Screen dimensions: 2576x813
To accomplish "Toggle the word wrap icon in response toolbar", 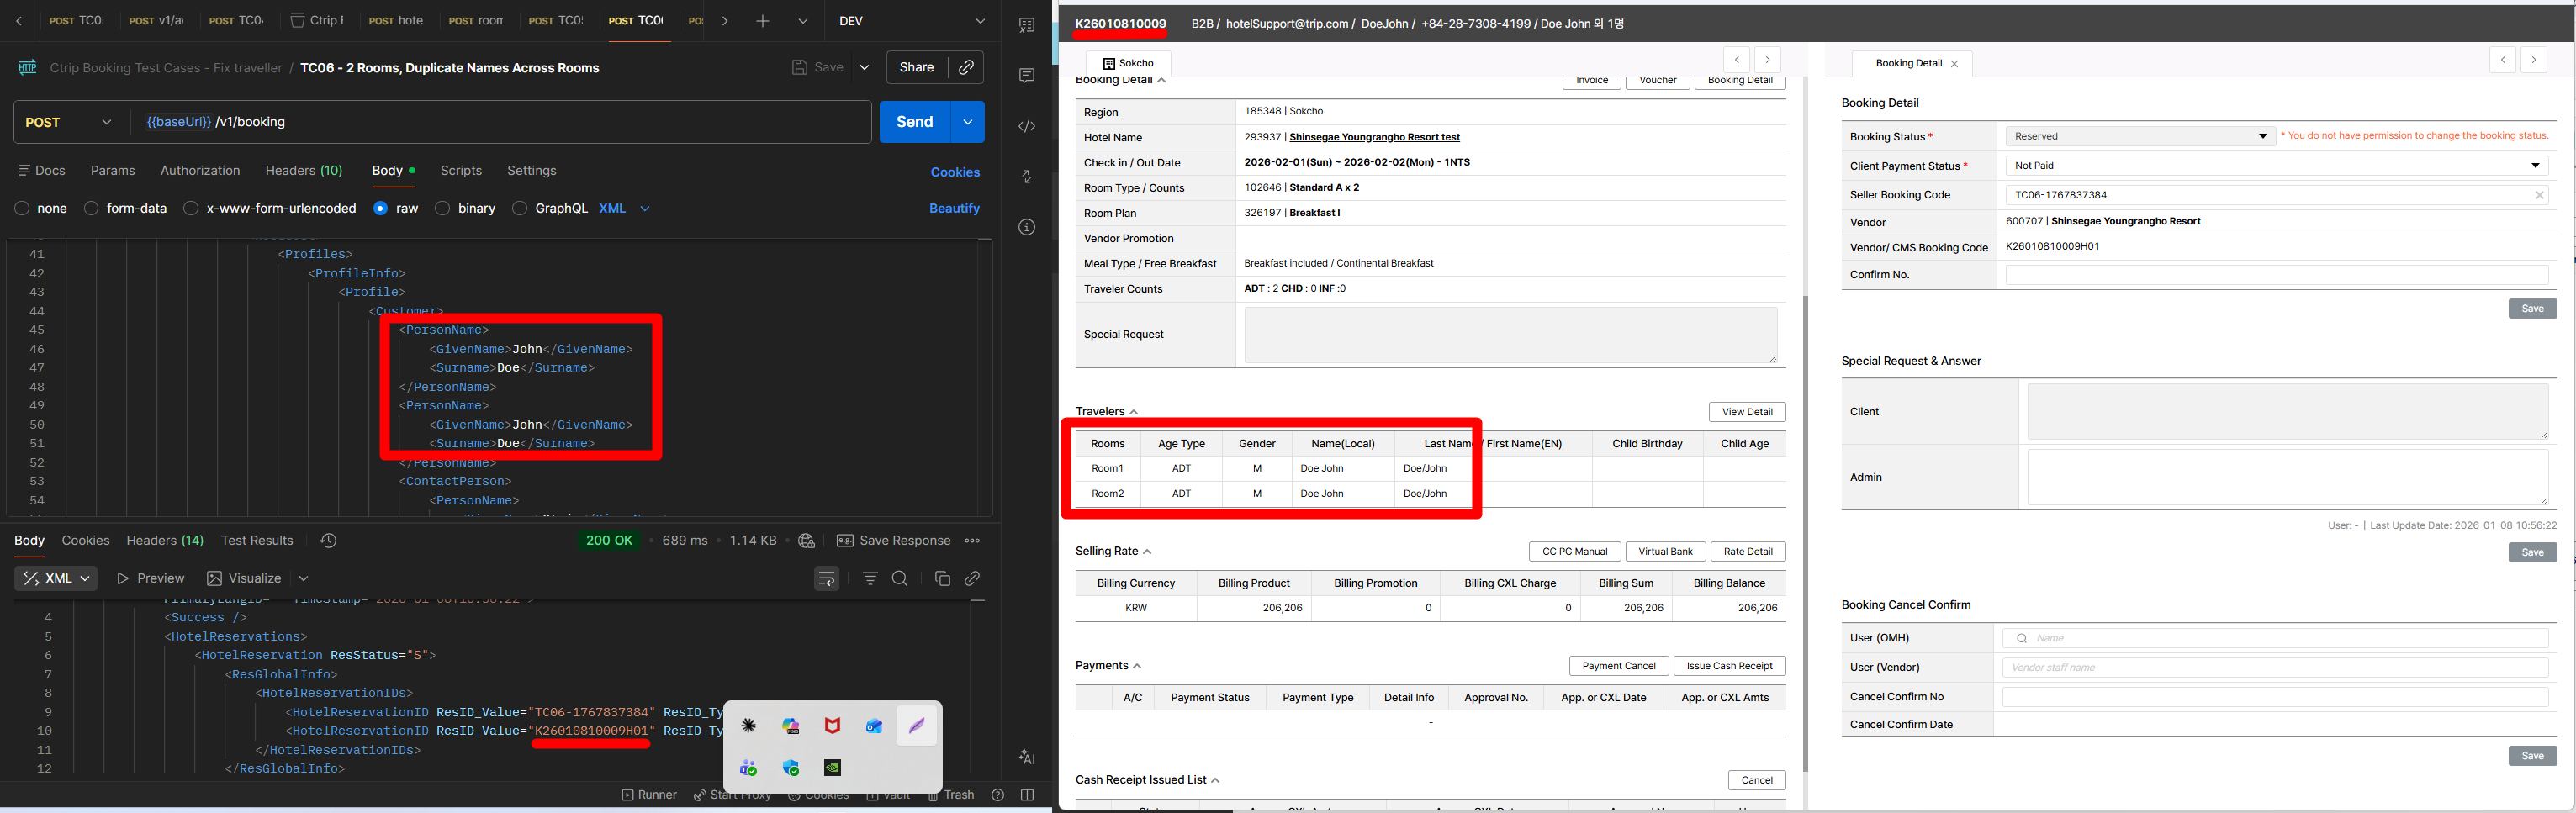I will tap(826, 578).
